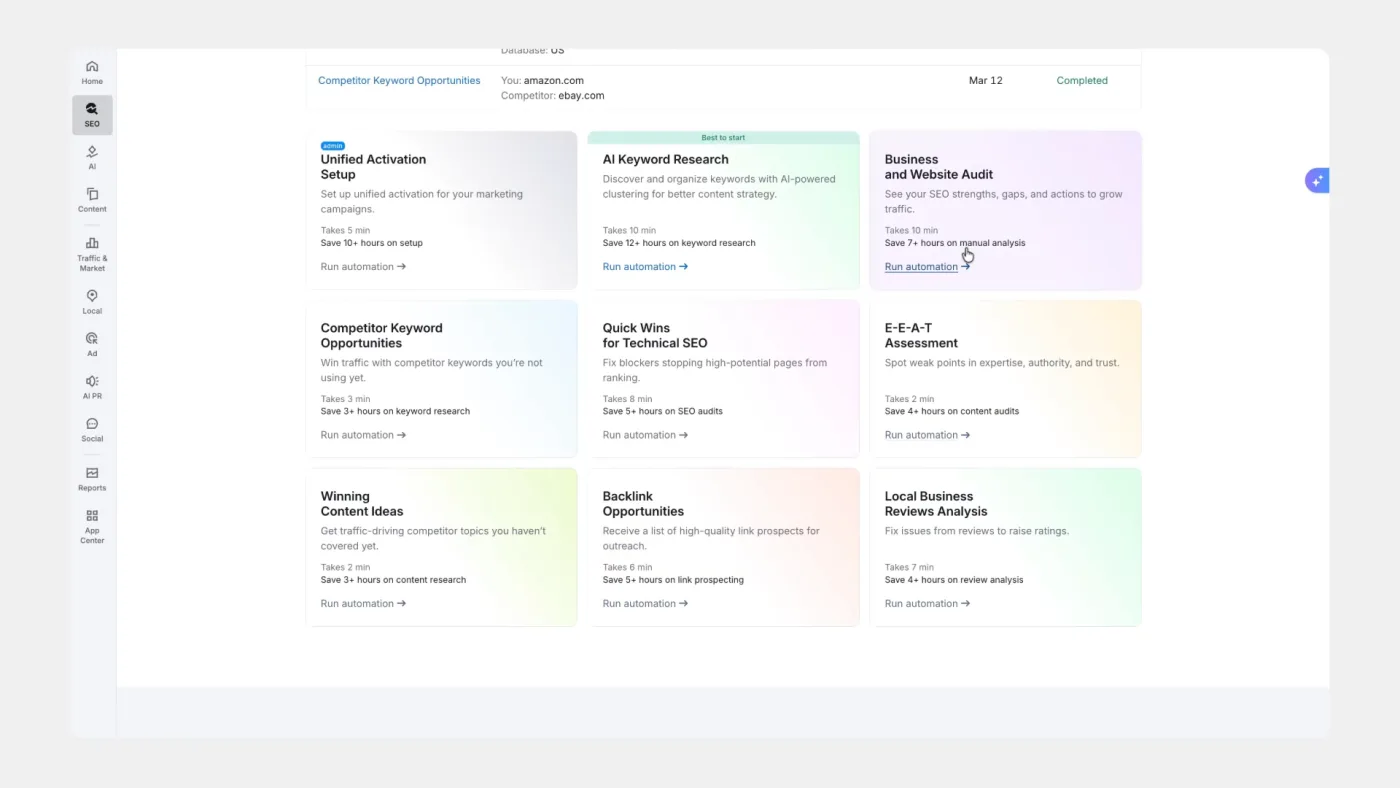This screenshot has height=788, width=1400.
Task: Open the Ad sidebar icon
Action: click(92, 344)
